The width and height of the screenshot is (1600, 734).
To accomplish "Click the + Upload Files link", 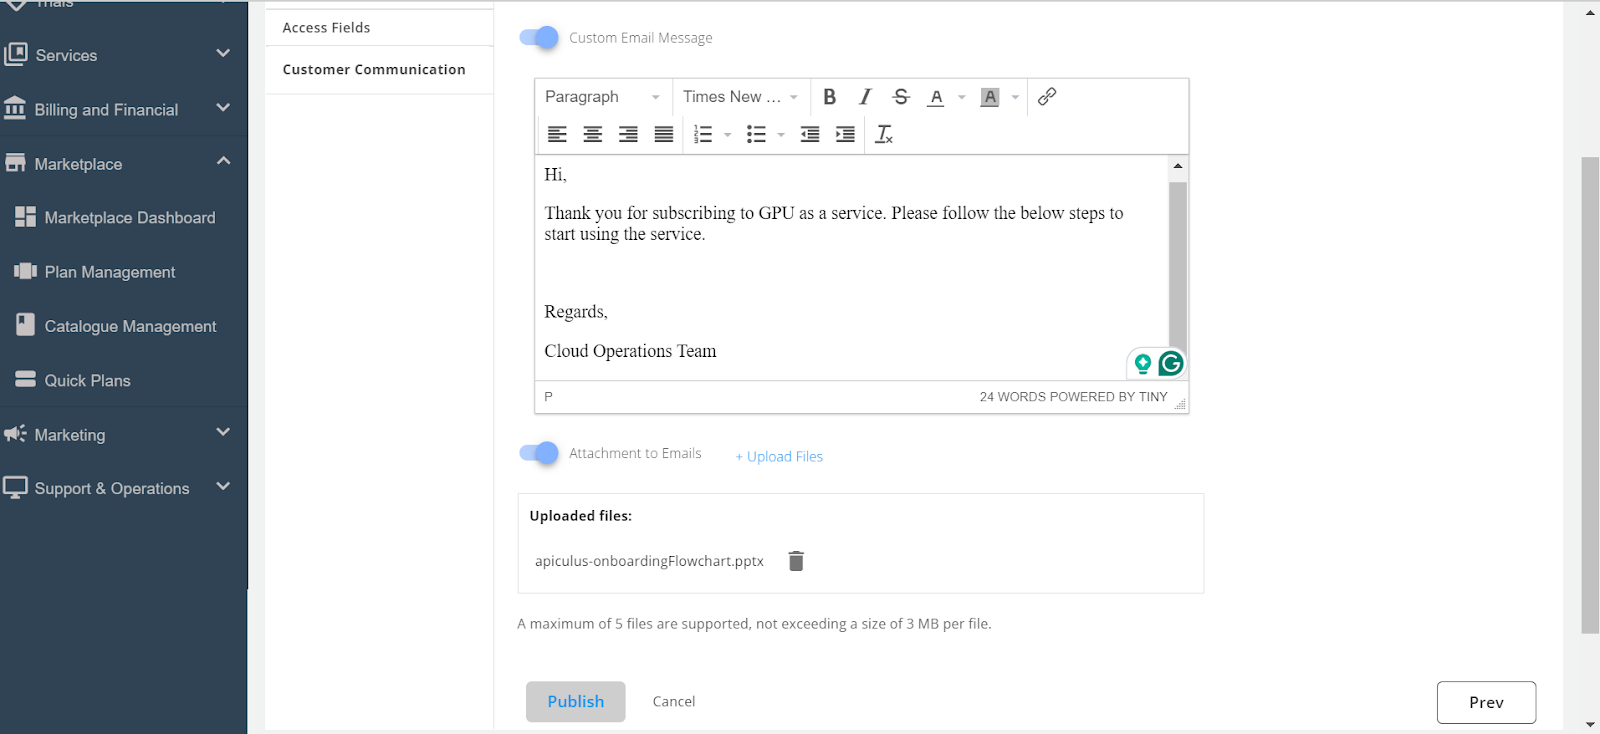I will (779, 456).
